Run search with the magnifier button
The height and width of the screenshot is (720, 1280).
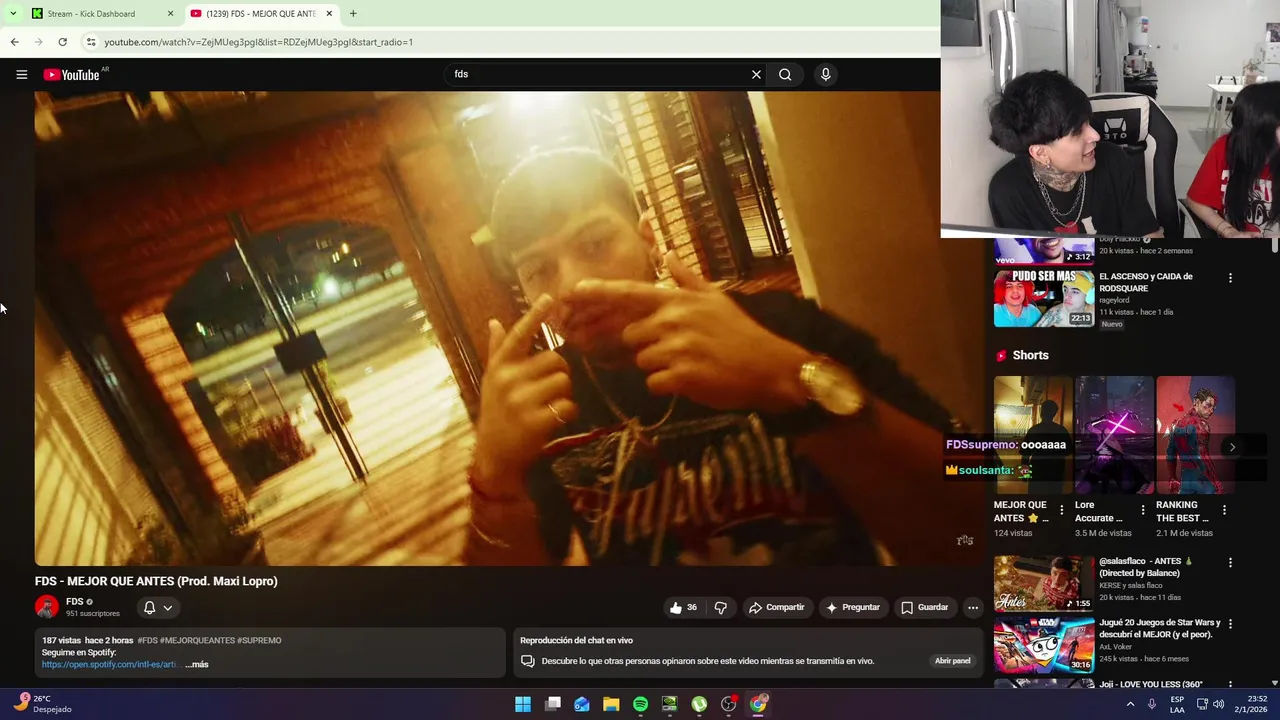[x=785, y=74]
